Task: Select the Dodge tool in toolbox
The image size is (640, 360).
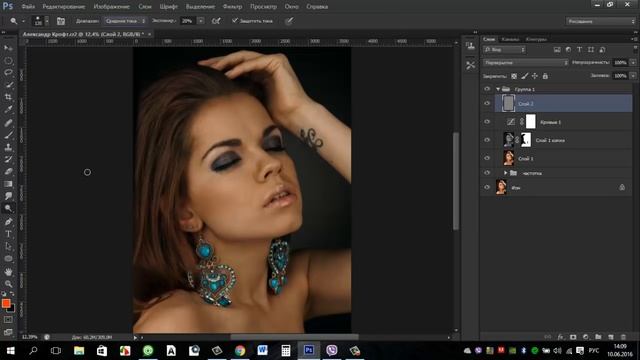Action: click(8, 209)
